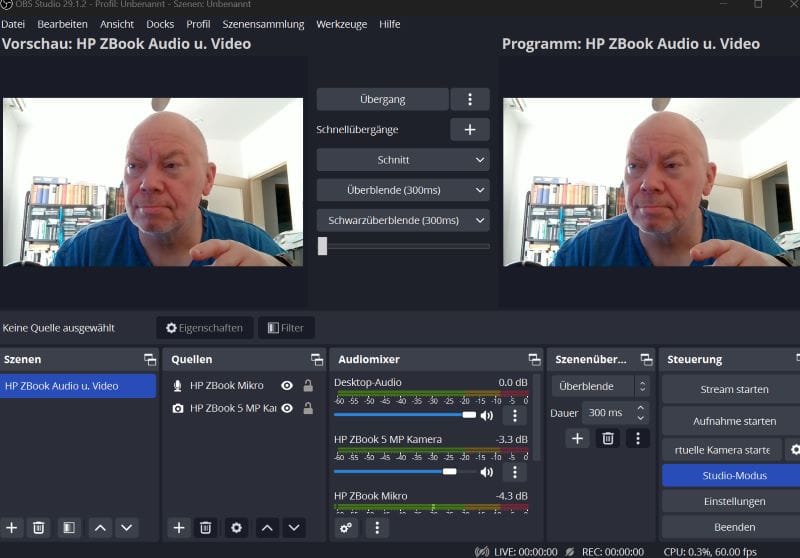The width and height of the screenshot is (800, 558).
Task: Adjust Desktop-Audio volume slider
Action: 405,415
